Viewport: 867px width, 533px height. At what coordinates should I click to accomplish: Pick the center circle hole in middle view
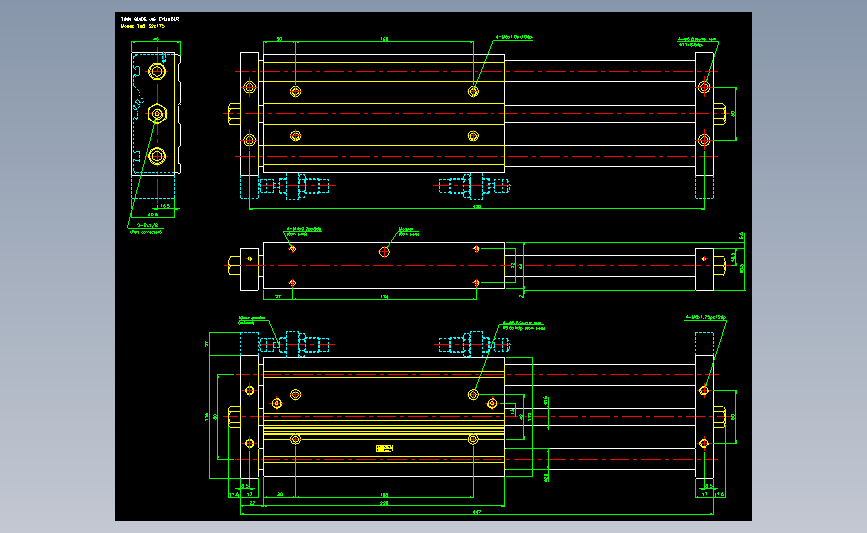384,252
